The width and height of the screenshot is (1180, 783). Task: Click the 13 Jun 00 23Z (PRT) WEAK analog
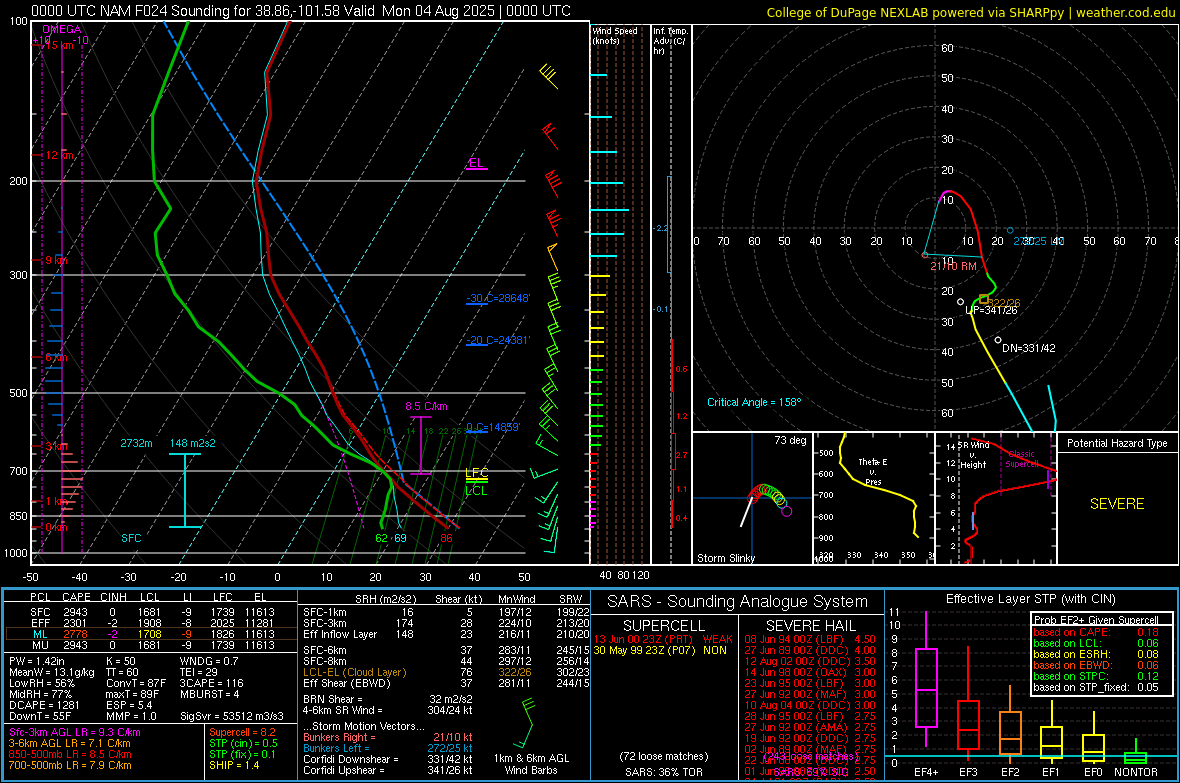click(663, 639)
